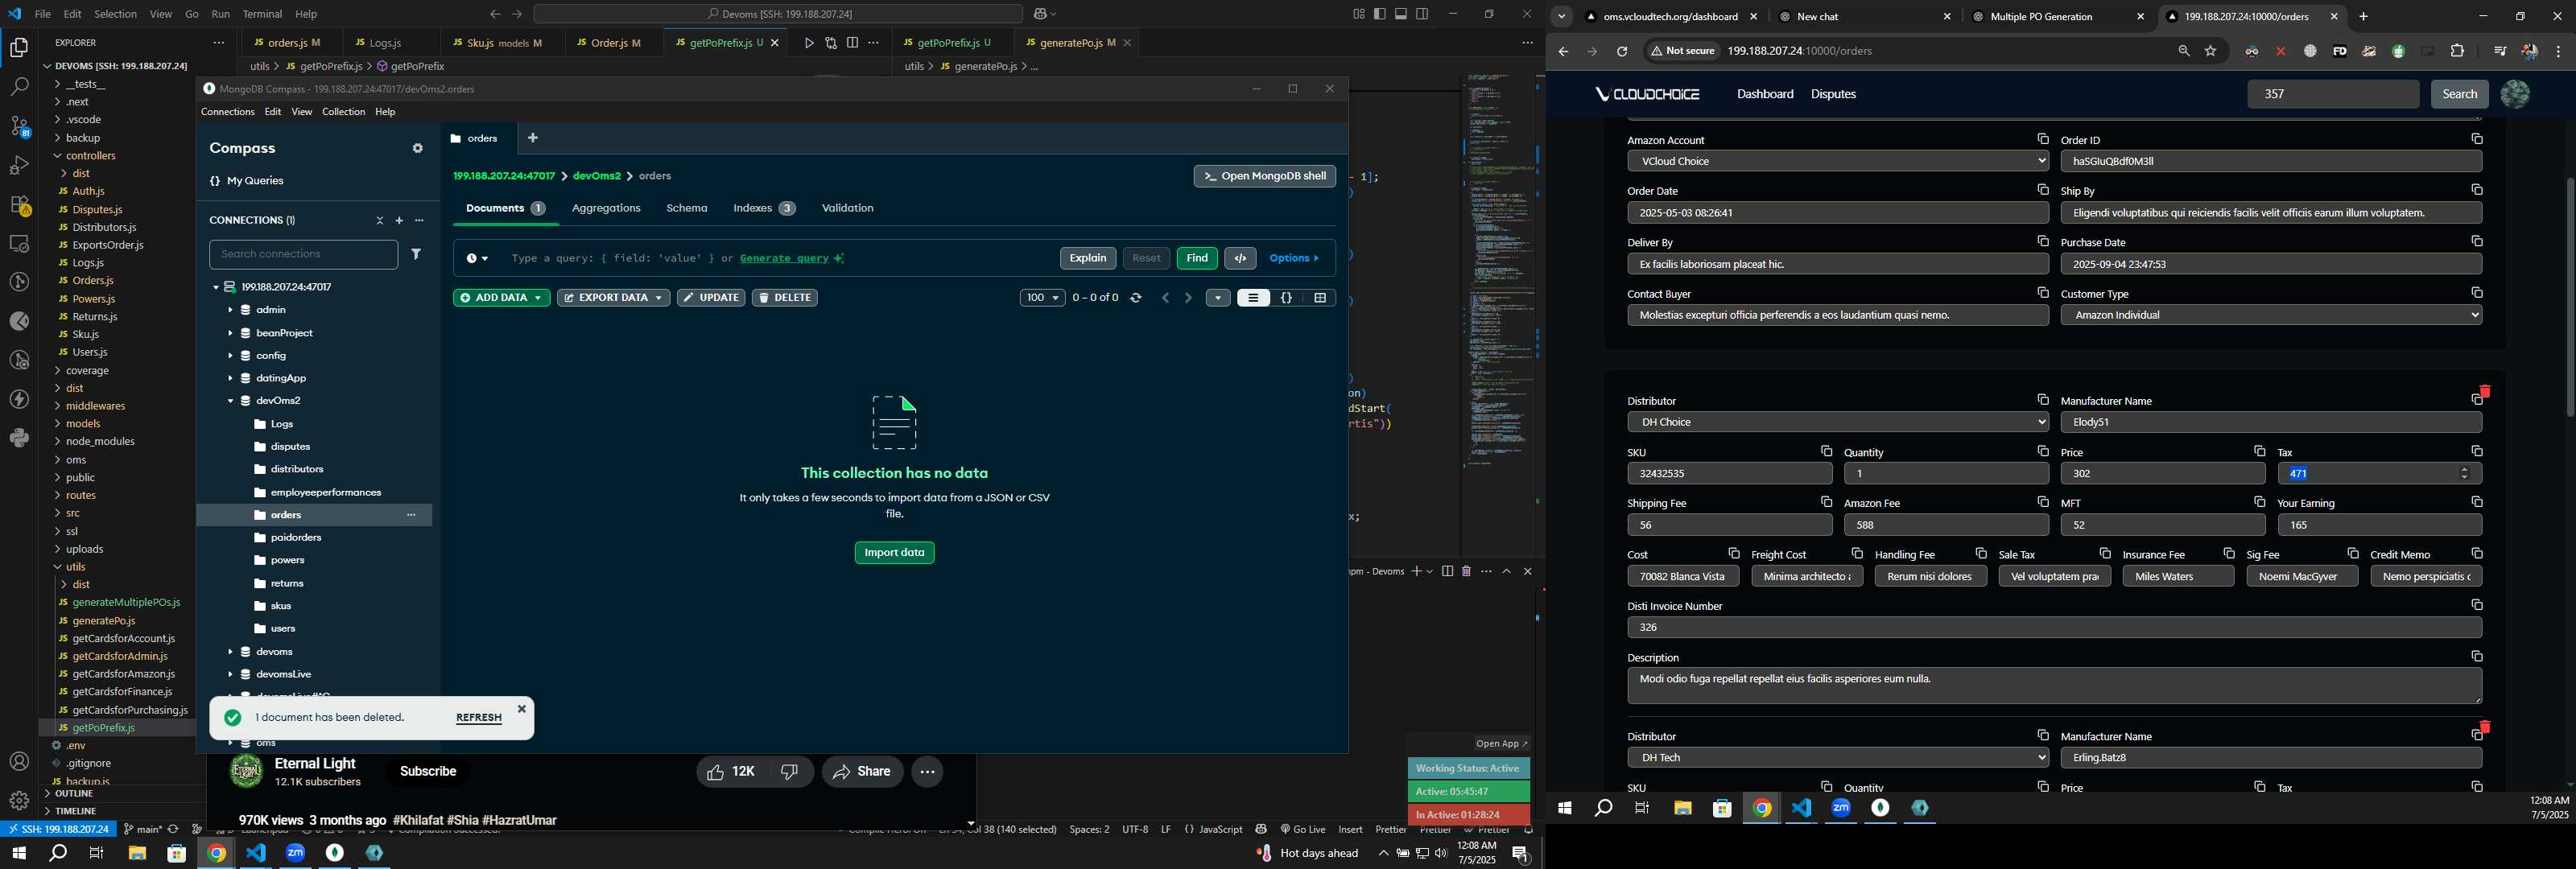Image resolution: width=2576 pixels, height=869 pixels.
Task: Delete the DH Choice distributor item
Action: [2485, 391]
